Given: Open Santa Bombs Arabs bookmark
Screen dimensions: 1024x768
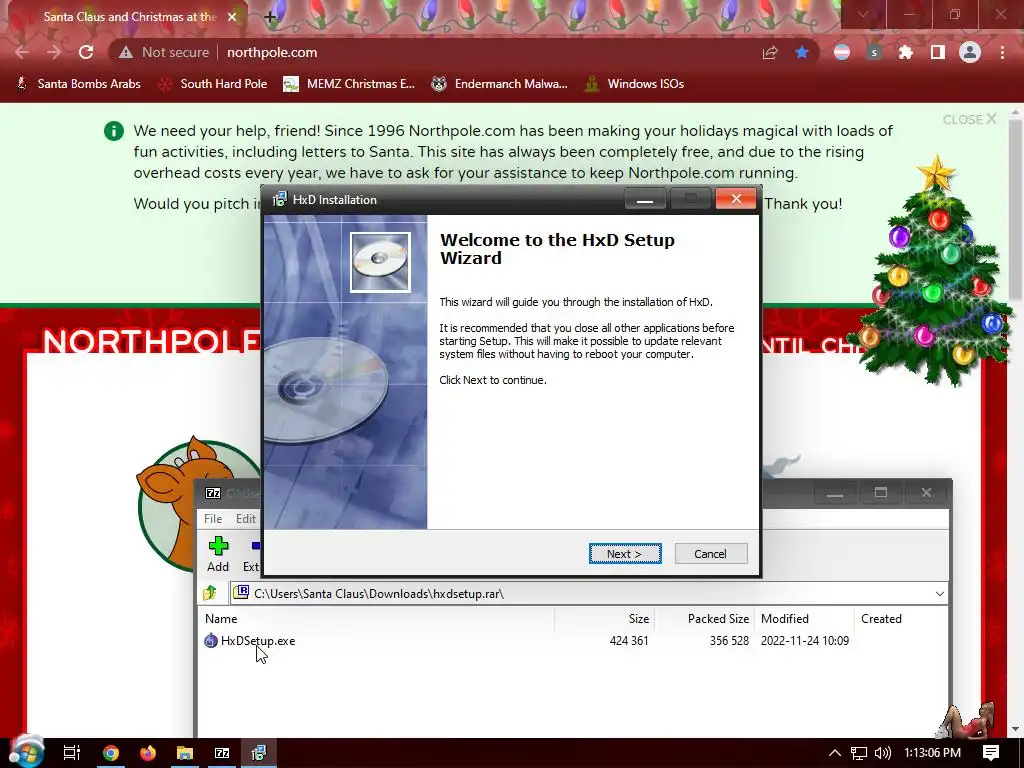Looking at the screenshot, I should pos(78,84).
